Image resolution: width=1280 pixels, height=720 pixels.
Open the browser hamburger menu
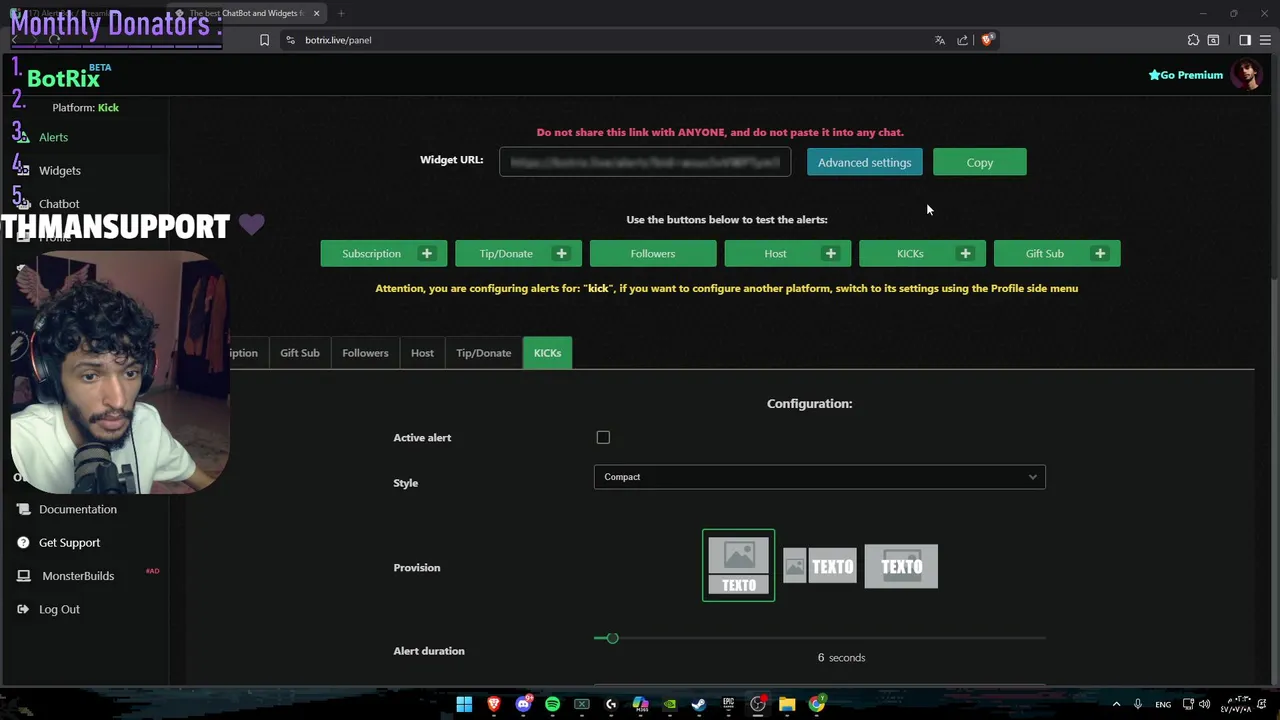(1265, 40)
